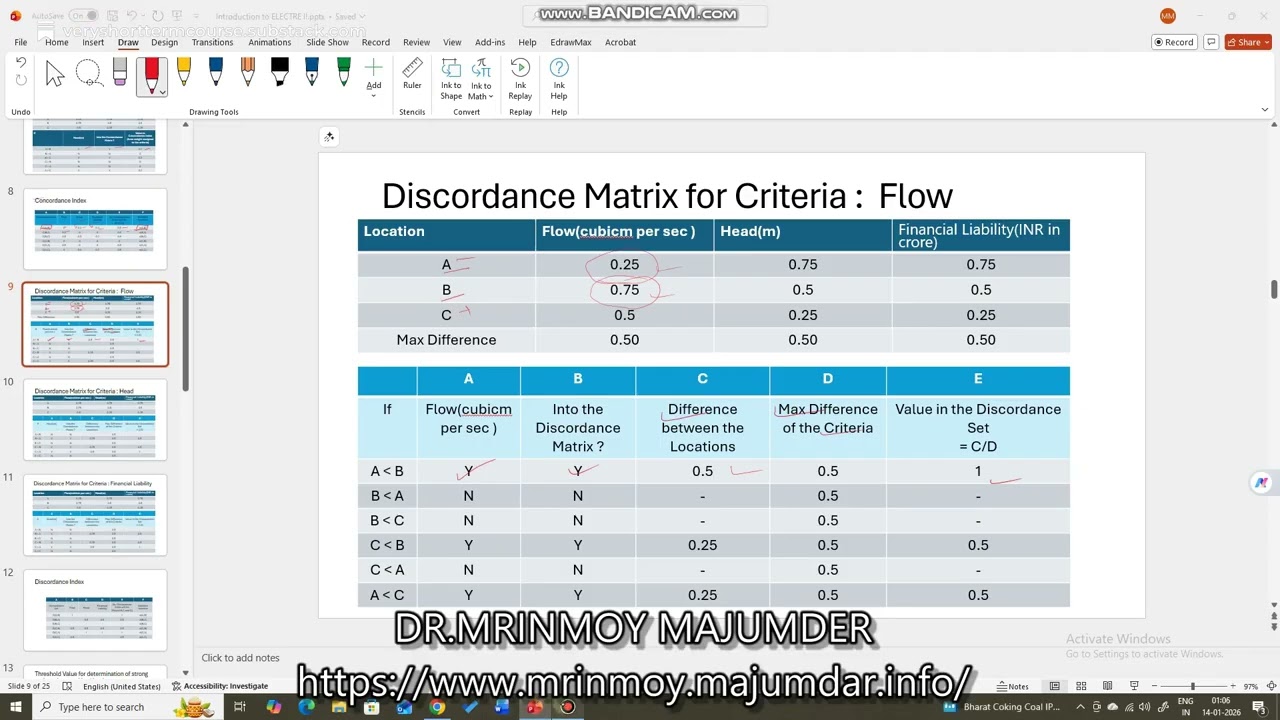Open Microsoft Edge from the taskbar
Viewport: 1280px width, 720px height.
coord(306,707)
